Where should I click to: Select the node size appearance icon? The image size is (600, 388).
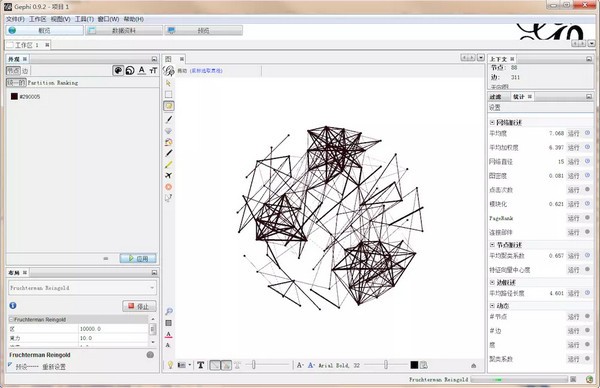coord(130,70)
